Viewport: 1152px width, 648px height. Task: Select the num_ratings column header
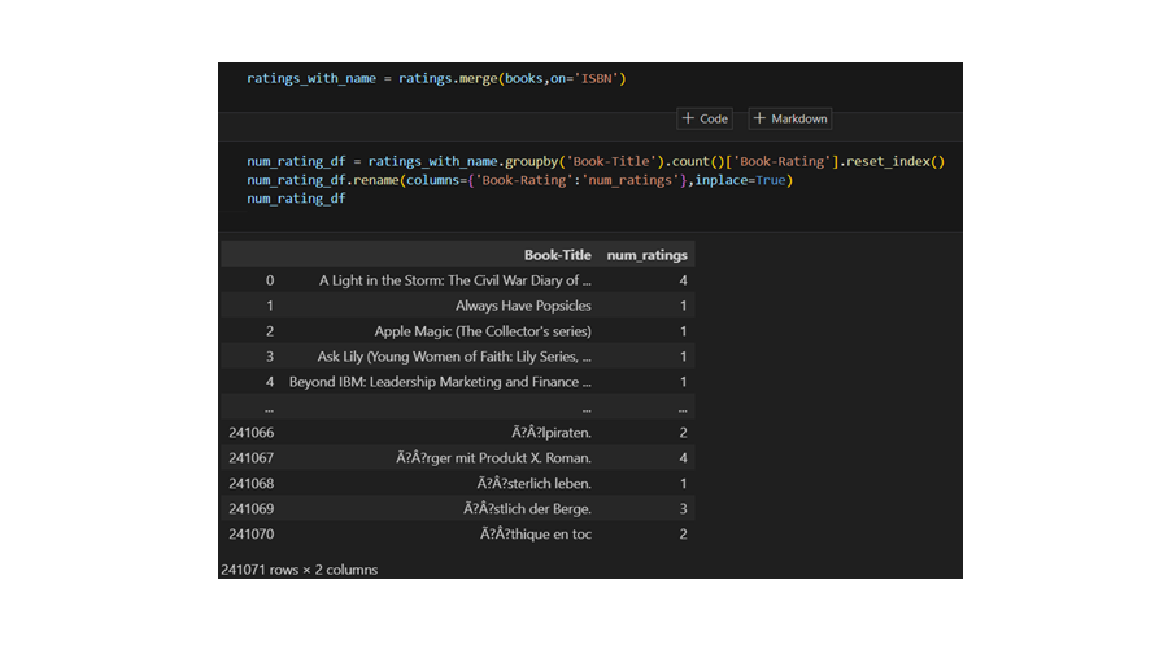647,255
